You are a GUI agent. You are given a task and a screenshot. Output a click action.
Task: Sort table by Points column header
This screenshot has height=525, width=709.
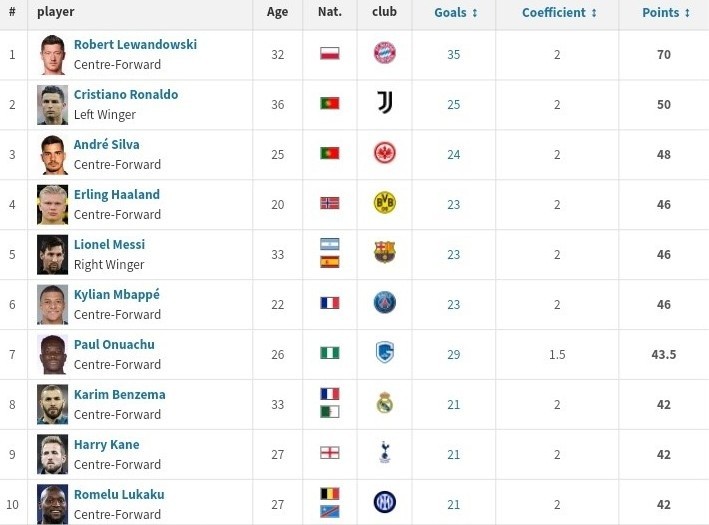point(666,13)
